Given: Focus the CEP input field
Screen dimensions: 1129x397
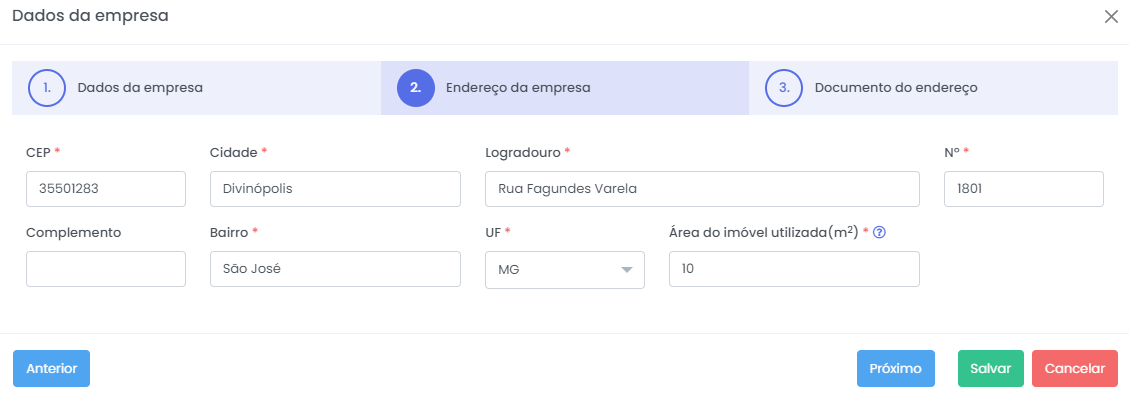Looking at the screenshot, I should [106, 189].
